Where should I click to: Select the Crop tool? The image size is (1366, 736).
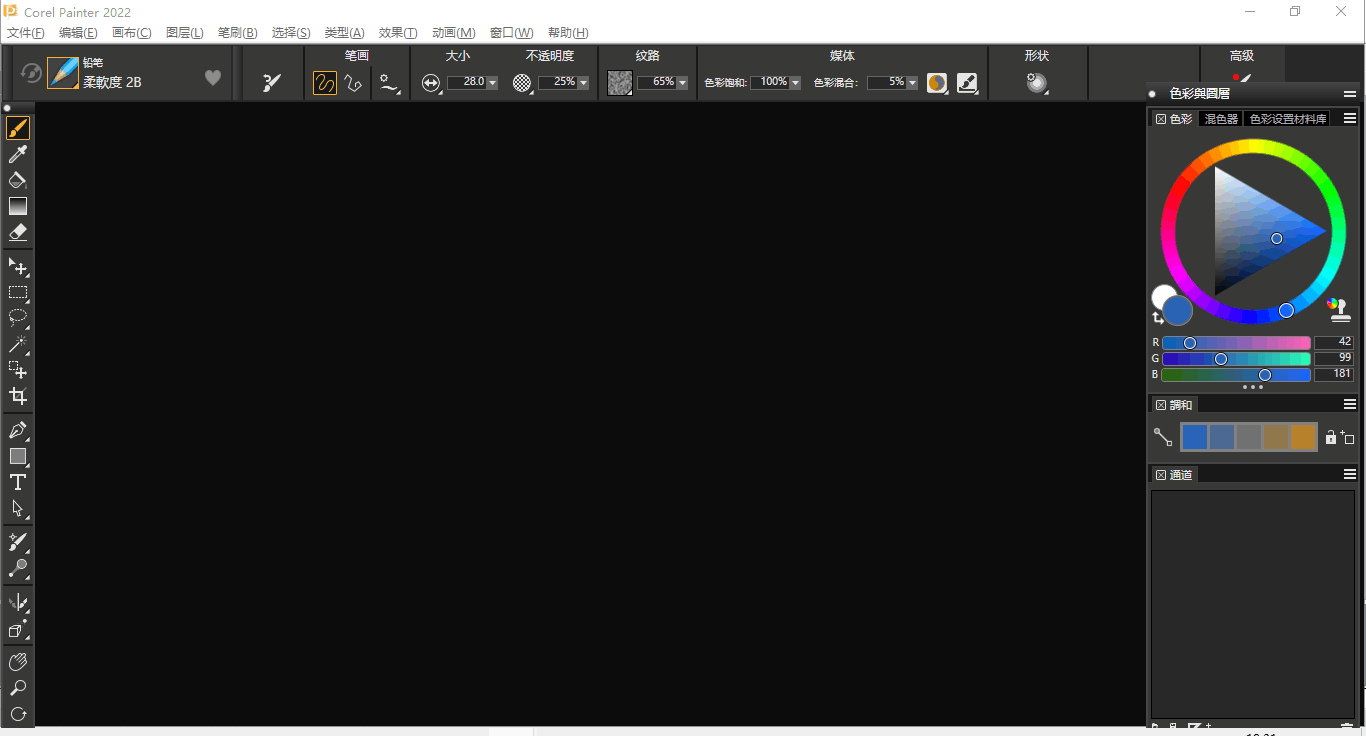pos(18,396)
